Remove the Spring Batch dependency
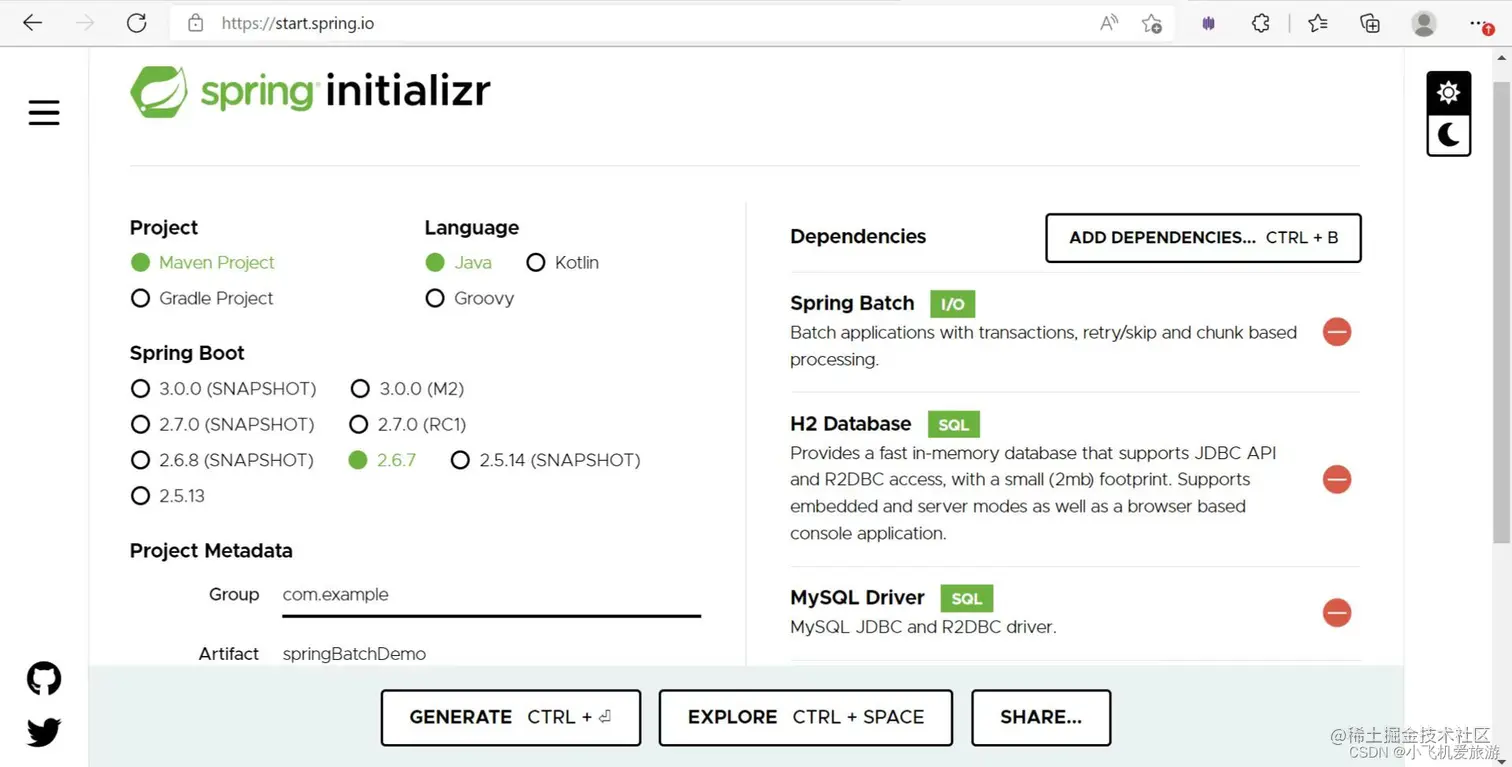 (x=1337, y=332)
